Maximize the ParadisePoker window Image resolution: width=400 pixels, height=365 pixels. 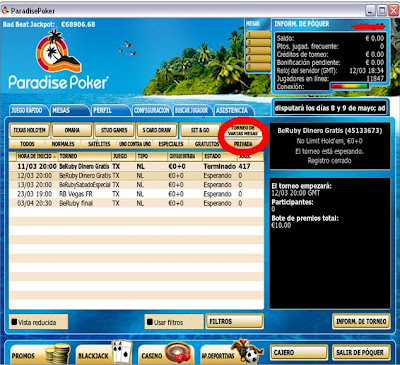tap(382, 11)
